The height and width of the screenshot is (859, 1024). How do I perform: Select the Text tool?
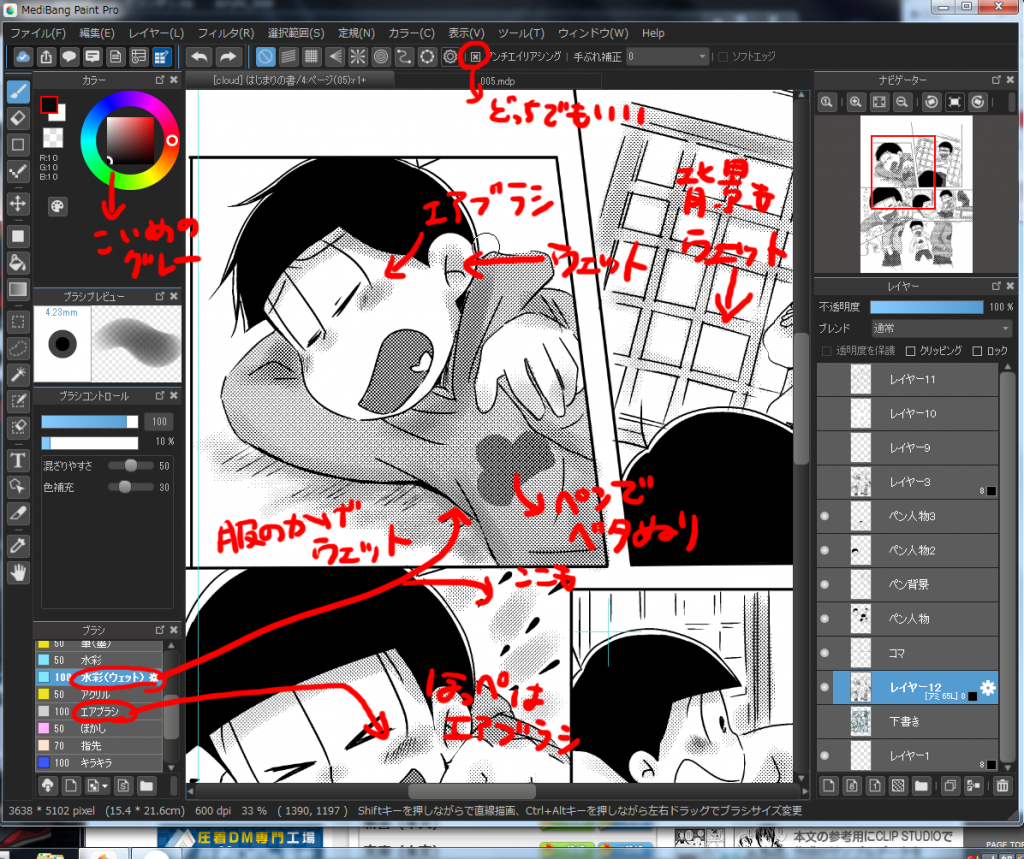click(x=18, y=461)
